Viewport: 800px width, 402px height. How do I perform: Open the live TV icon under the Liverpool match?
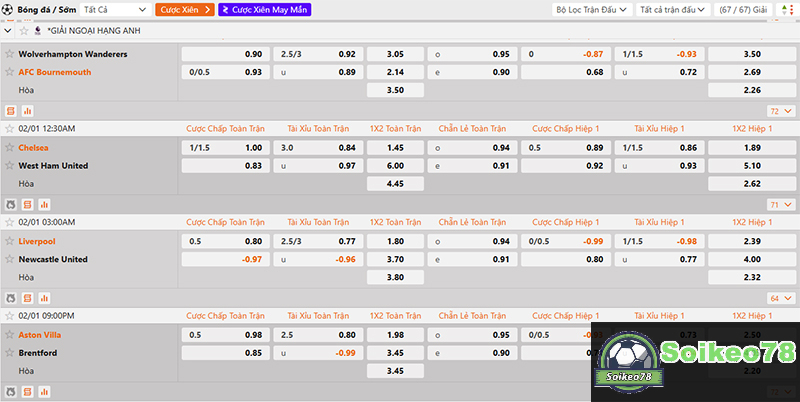click(x=11, y=298)
